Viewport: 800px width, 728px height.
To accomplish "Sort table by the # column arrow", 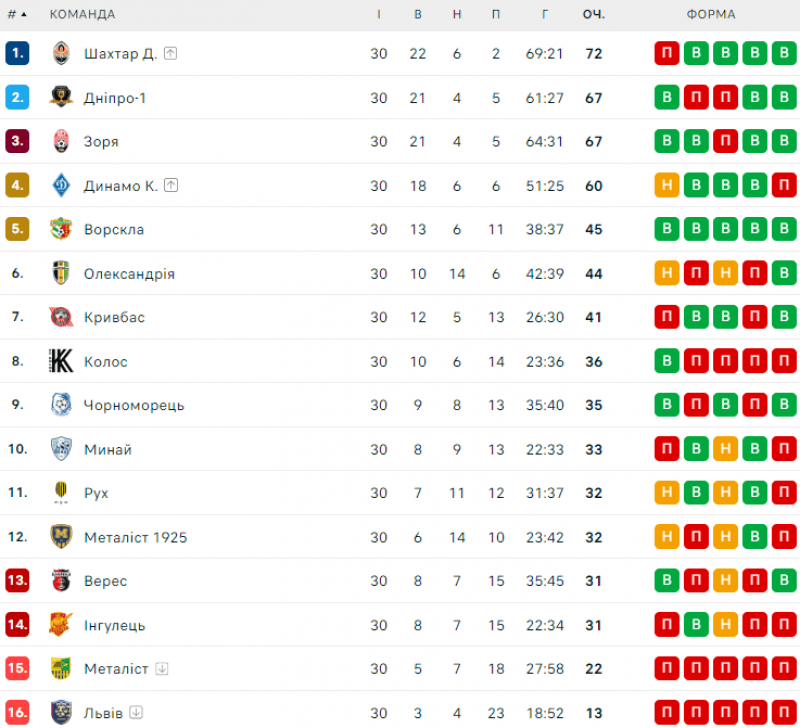I will click(24, 15).
